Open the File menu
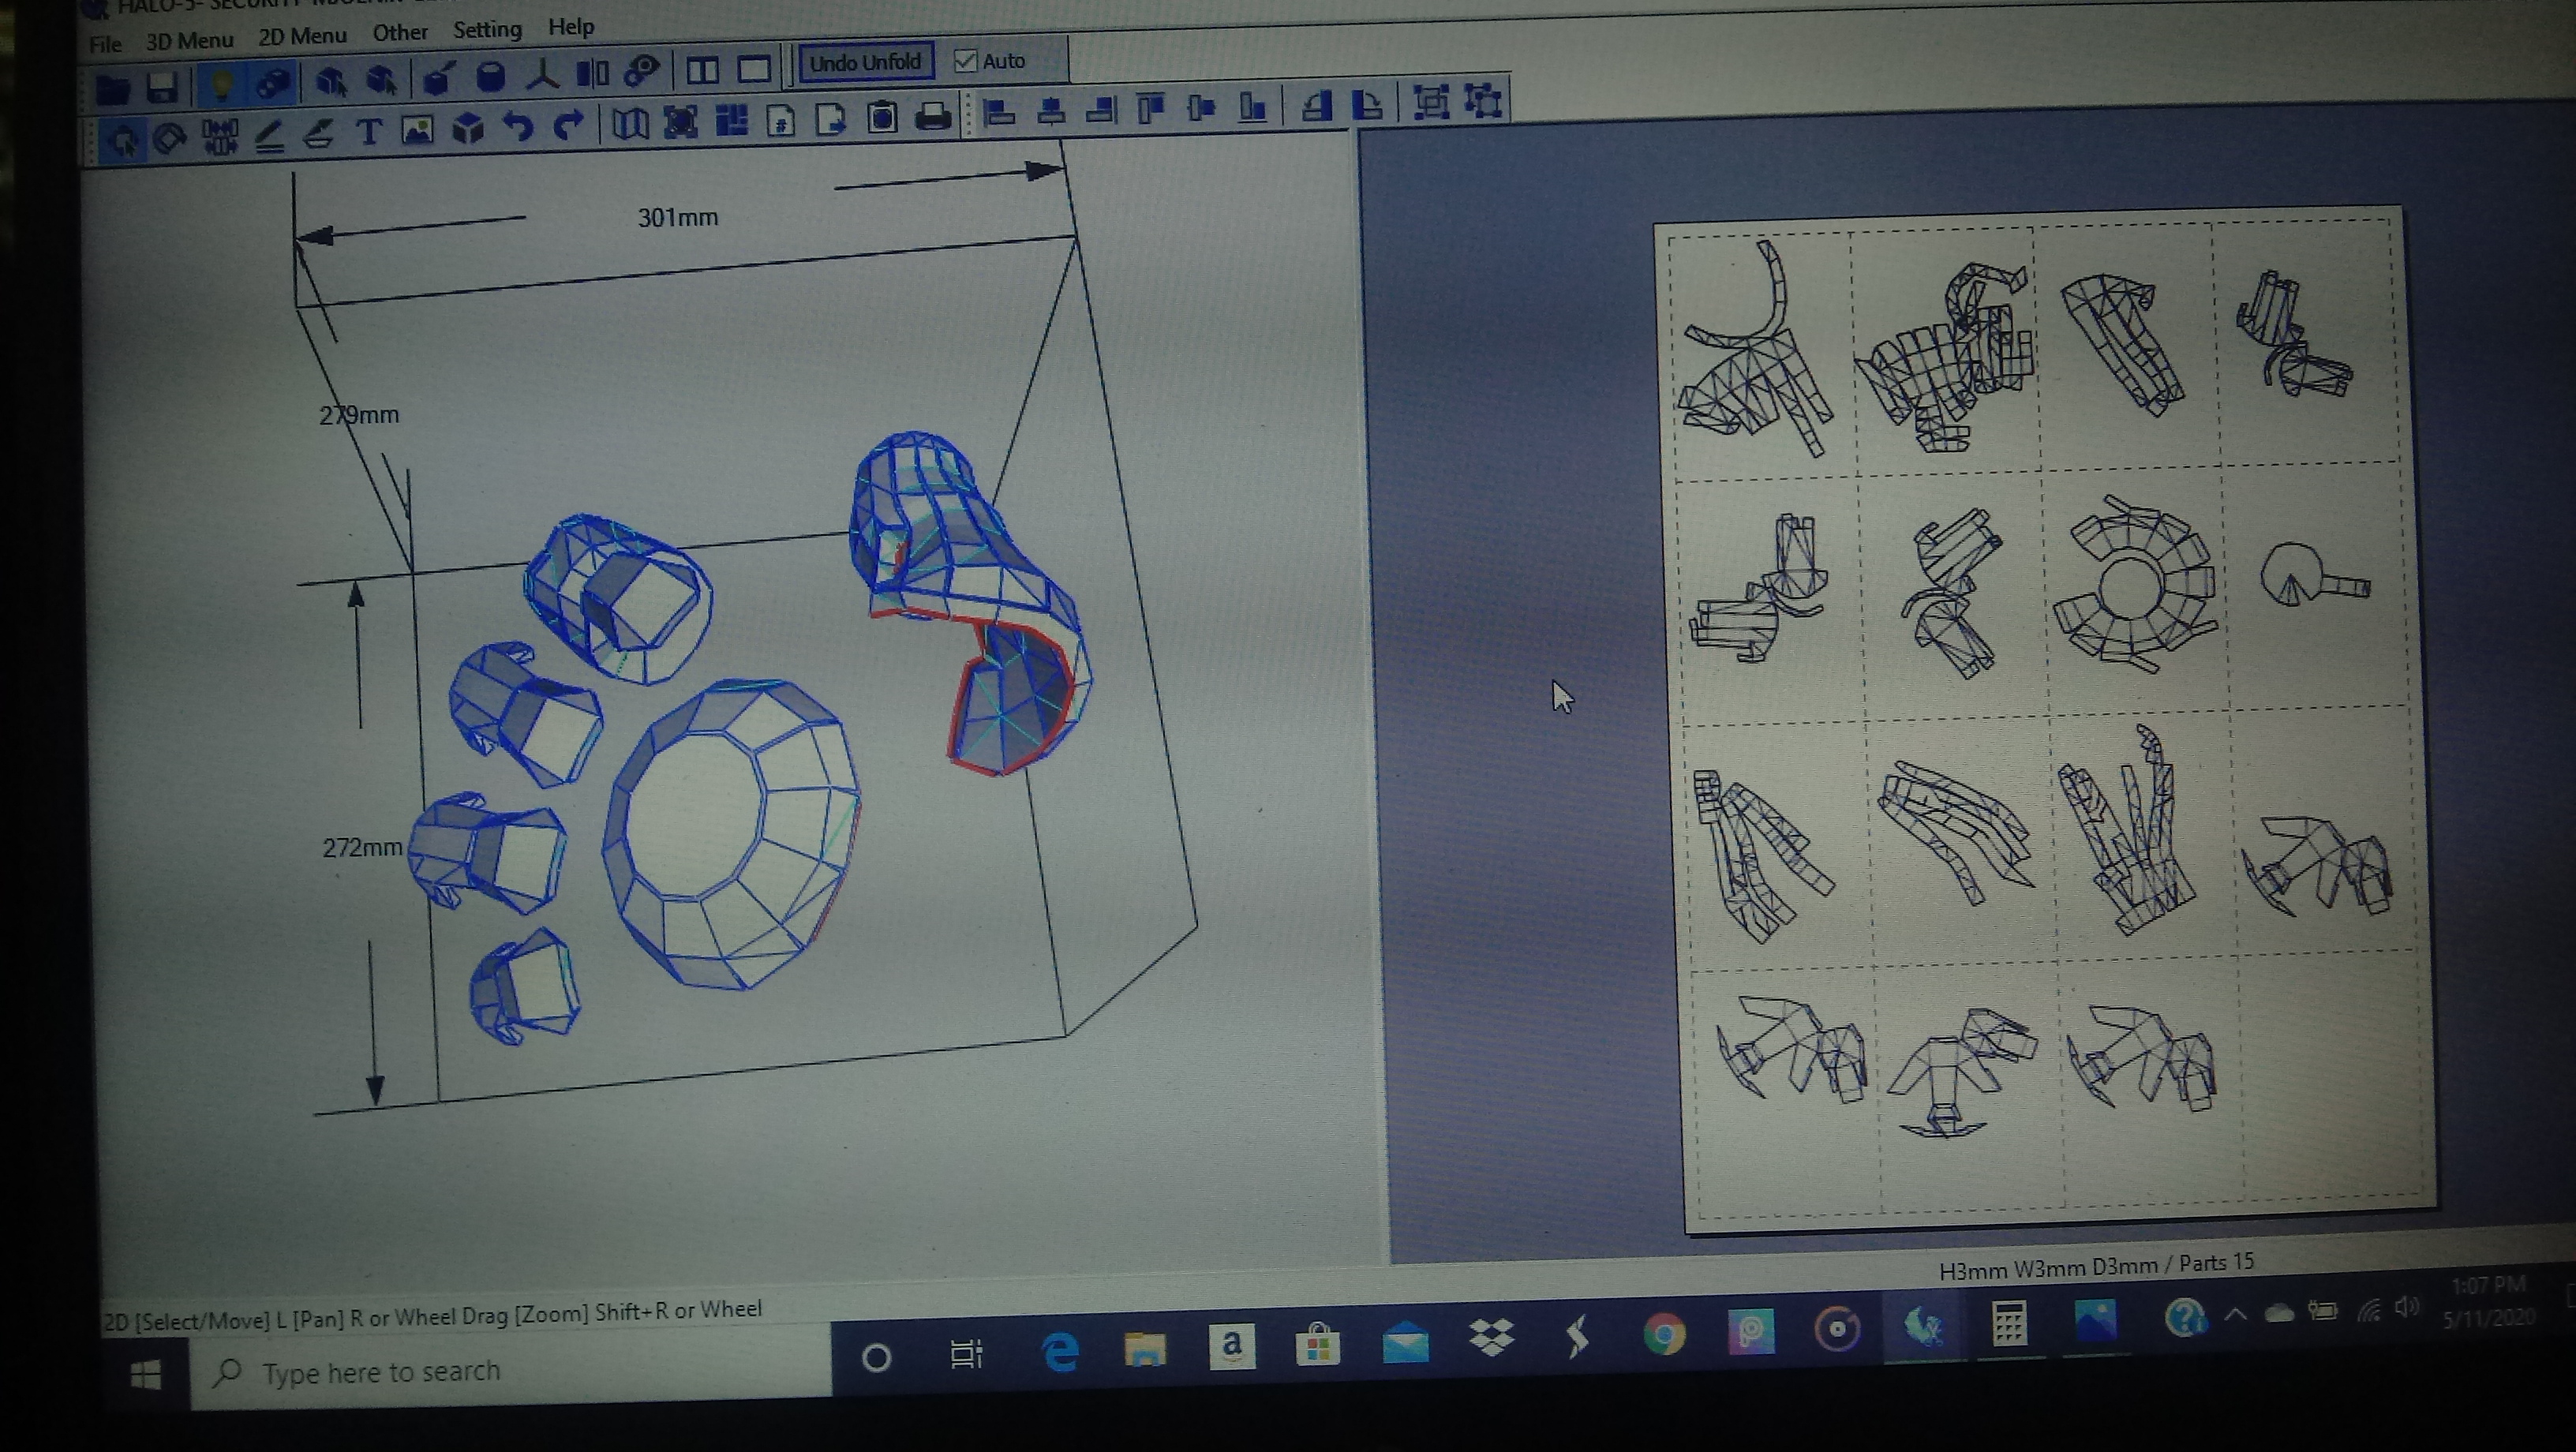This screenshot has width=2576, height=1452. (105, 44)
